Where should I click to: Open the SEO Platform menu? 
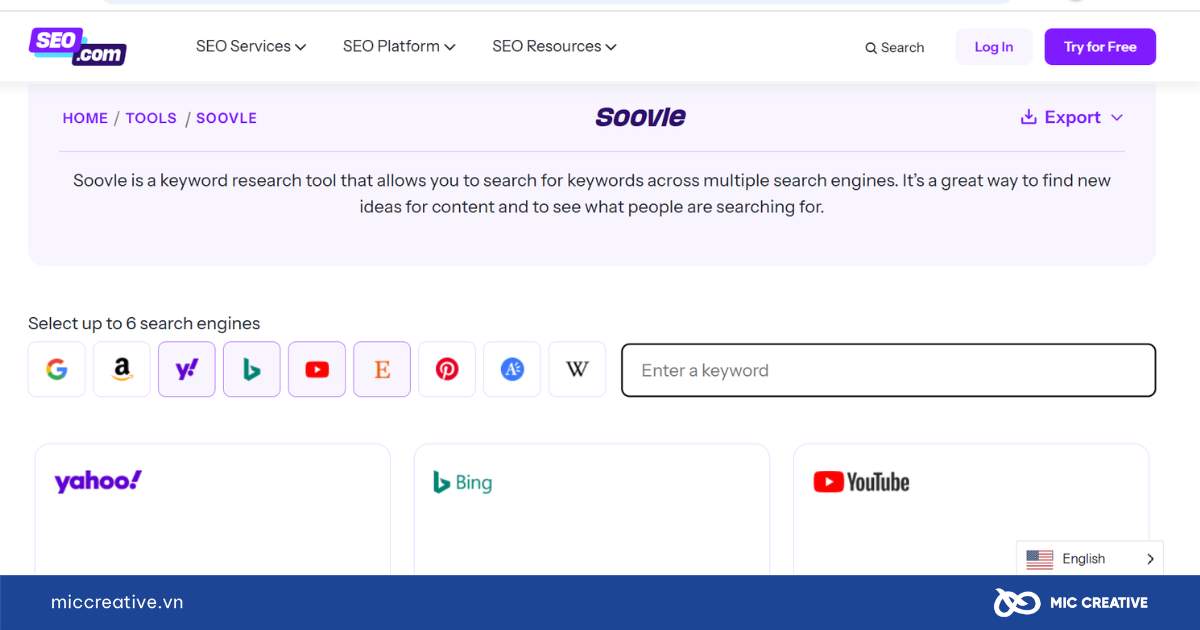click(399, 46)
